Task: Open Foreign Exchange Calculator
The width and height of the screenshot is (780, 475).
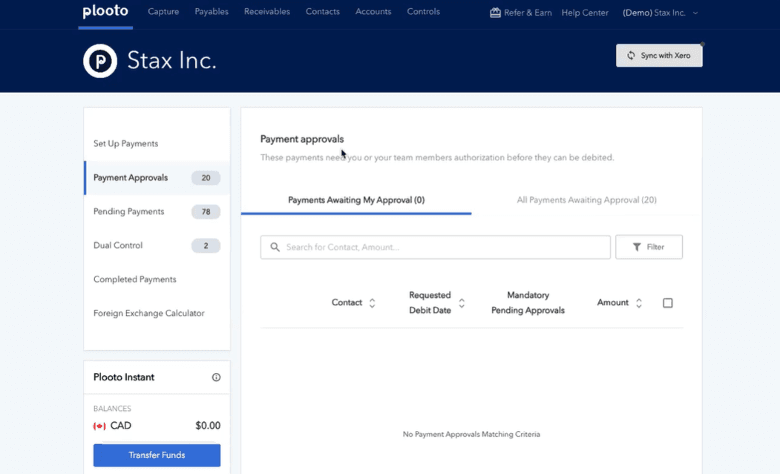Action: (149, 313)
